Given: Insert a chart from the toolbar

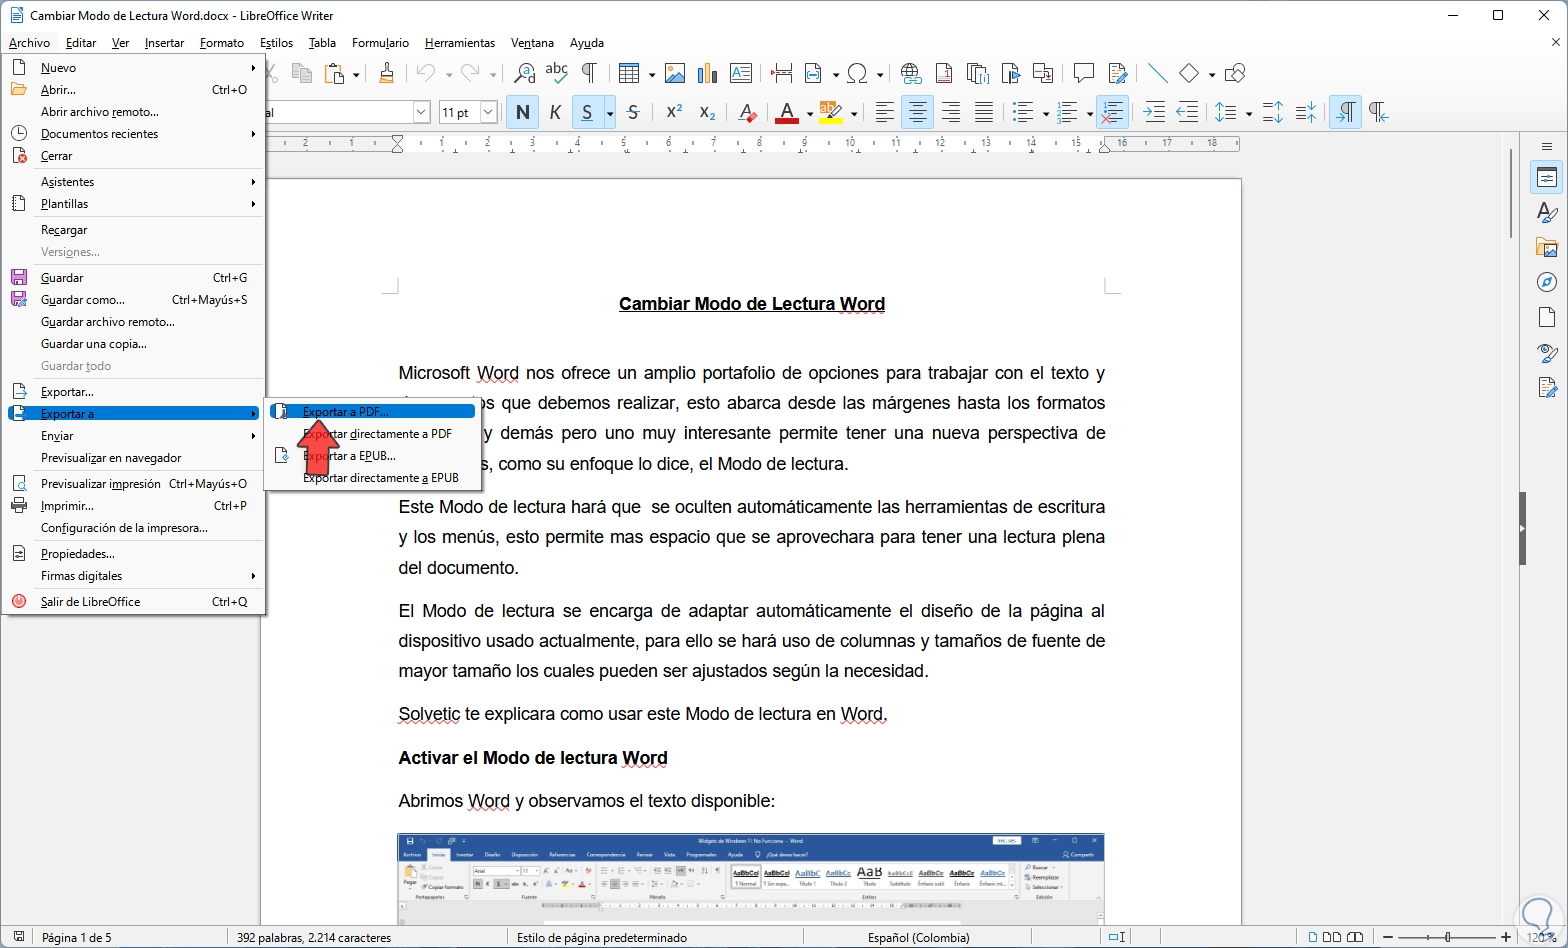Looking at the screenshot, I should coord(708,73).
